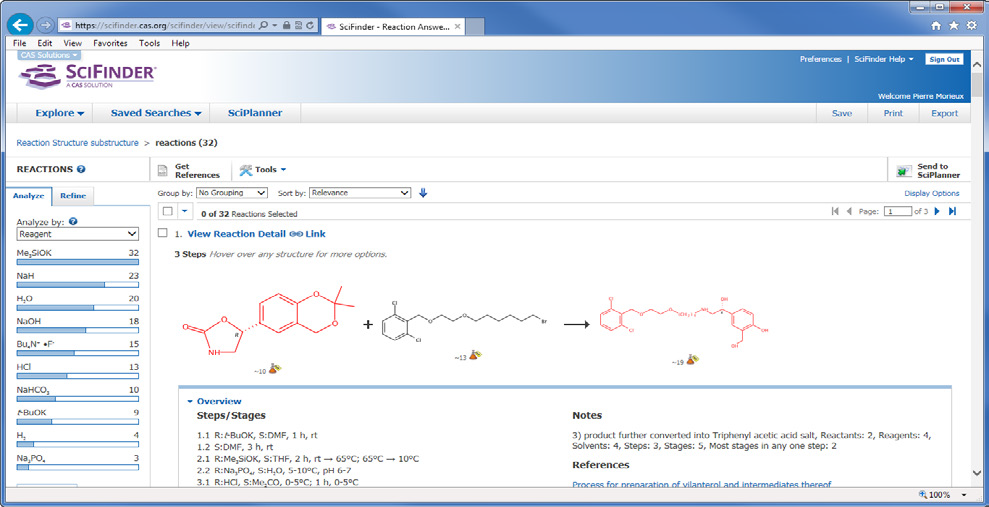
Task: Open the Favorites menu
Action: click(x=110, y=44)
